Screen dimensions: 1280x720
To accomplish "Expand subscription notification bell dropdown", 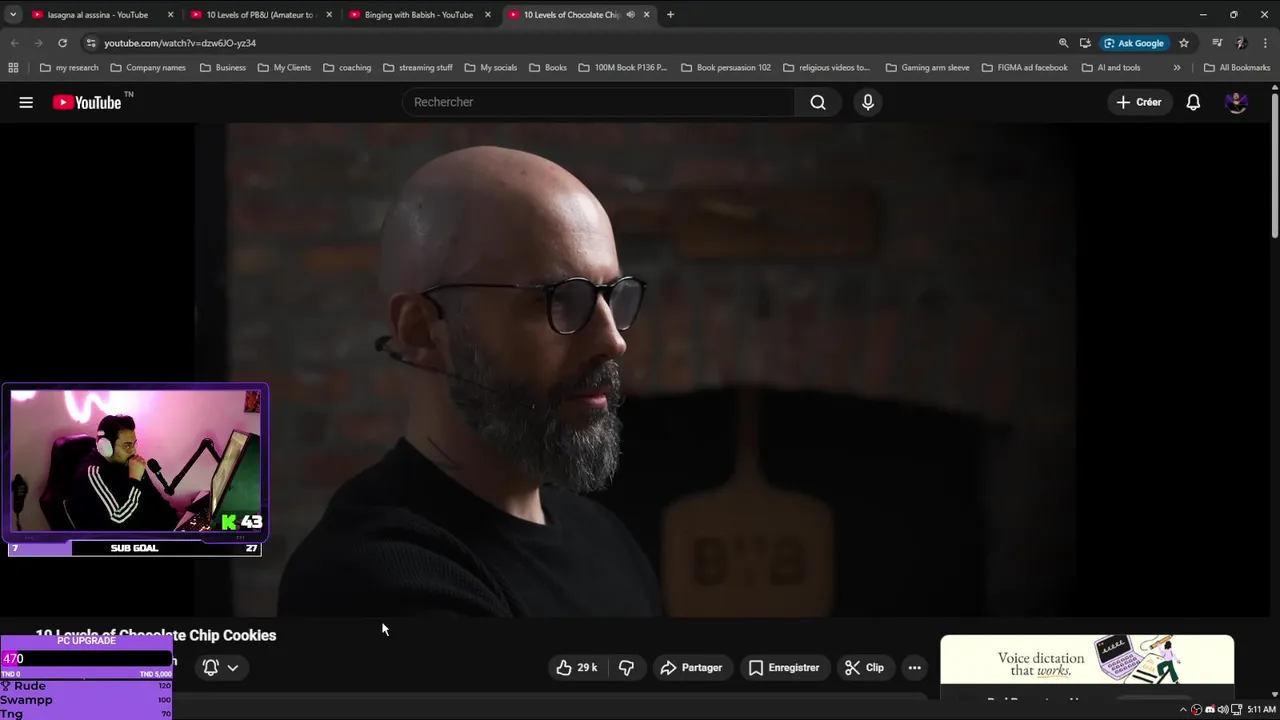I will tap(221, 668).
